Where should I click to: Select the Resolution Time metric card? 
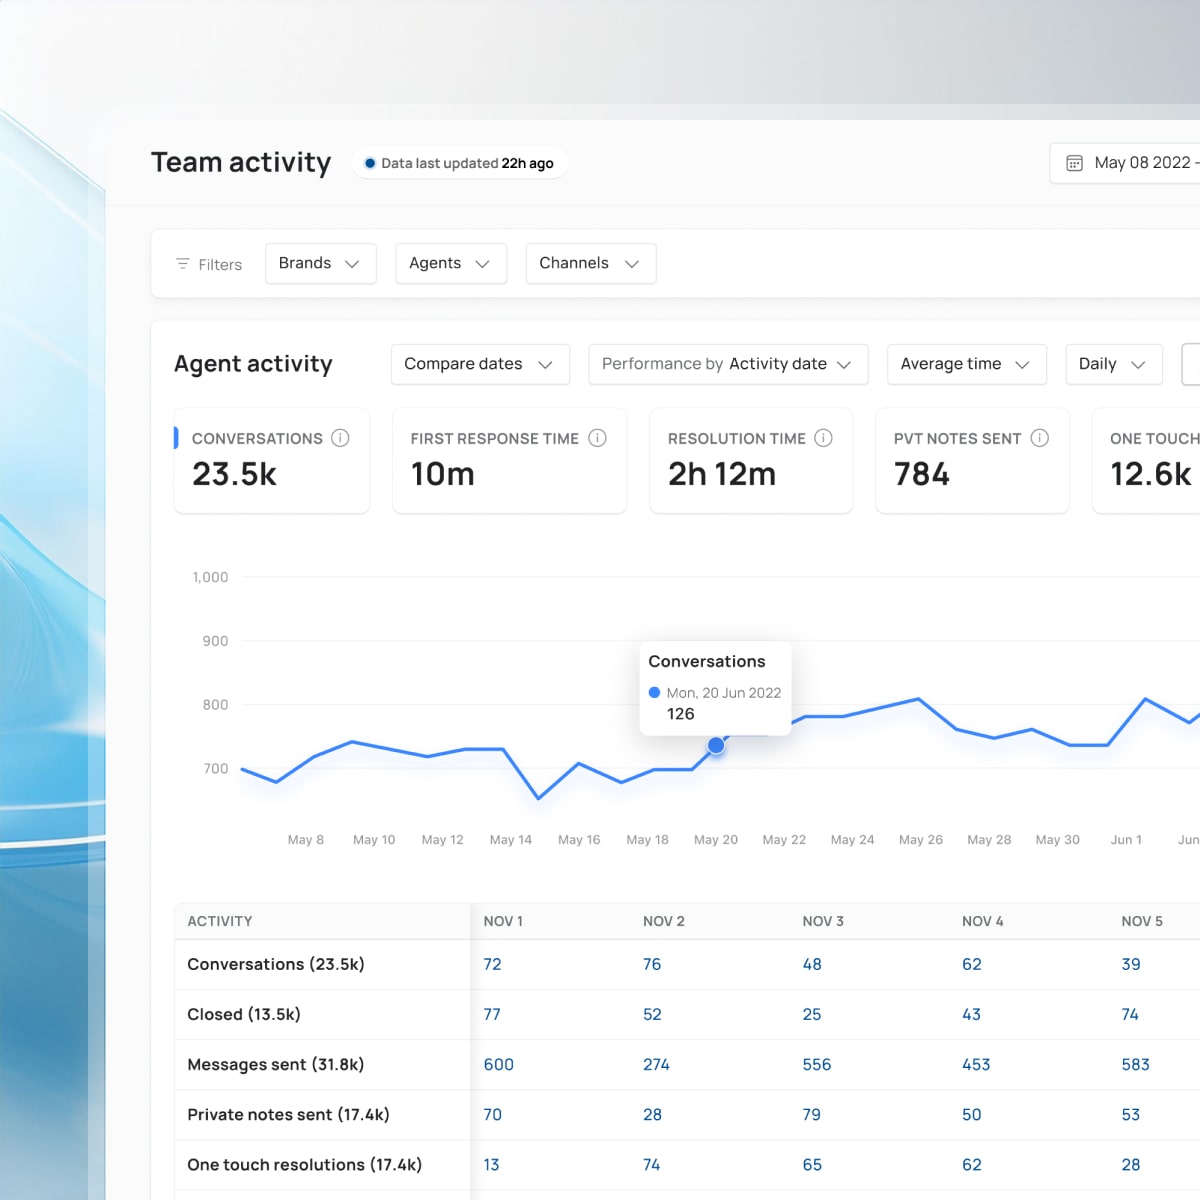(x=751, y=460)
